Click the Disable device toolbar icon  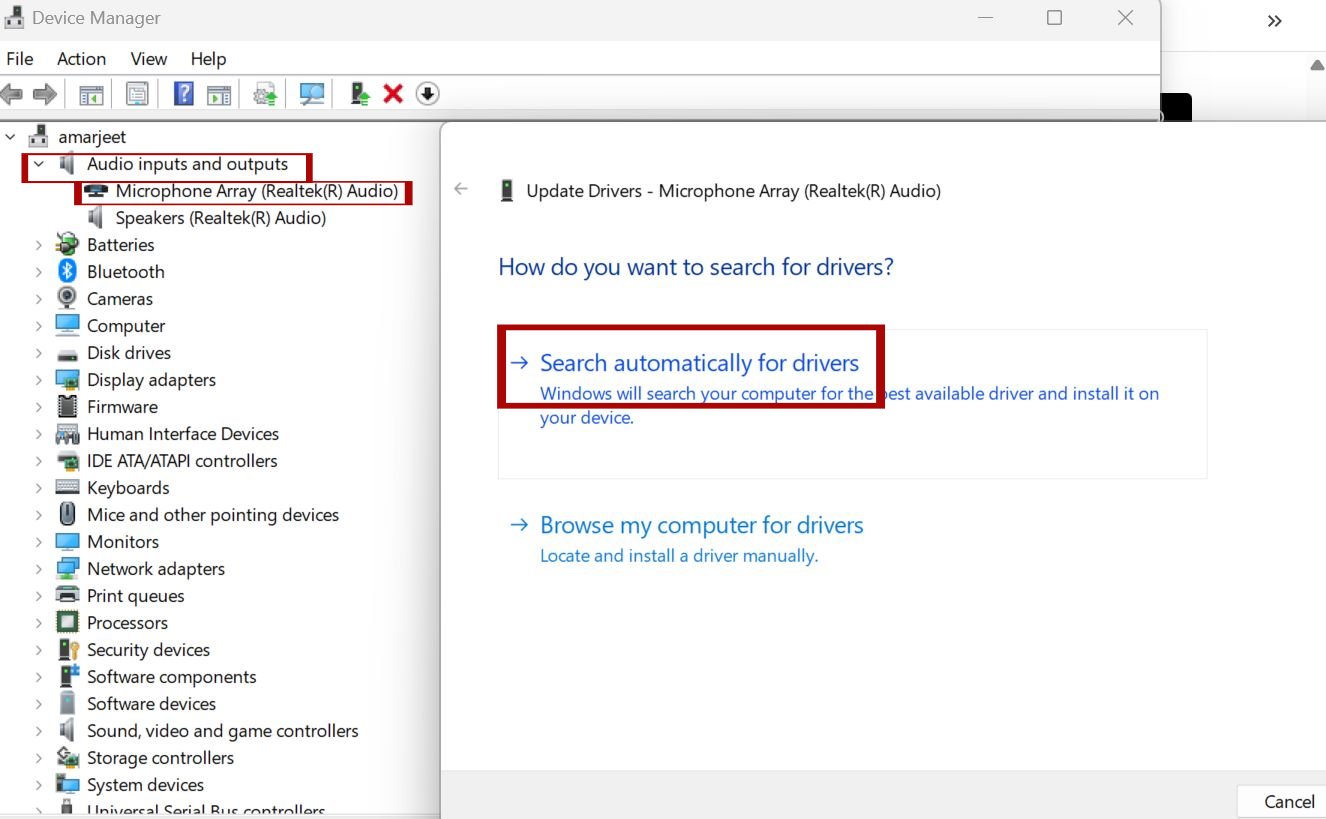point(428,93)
